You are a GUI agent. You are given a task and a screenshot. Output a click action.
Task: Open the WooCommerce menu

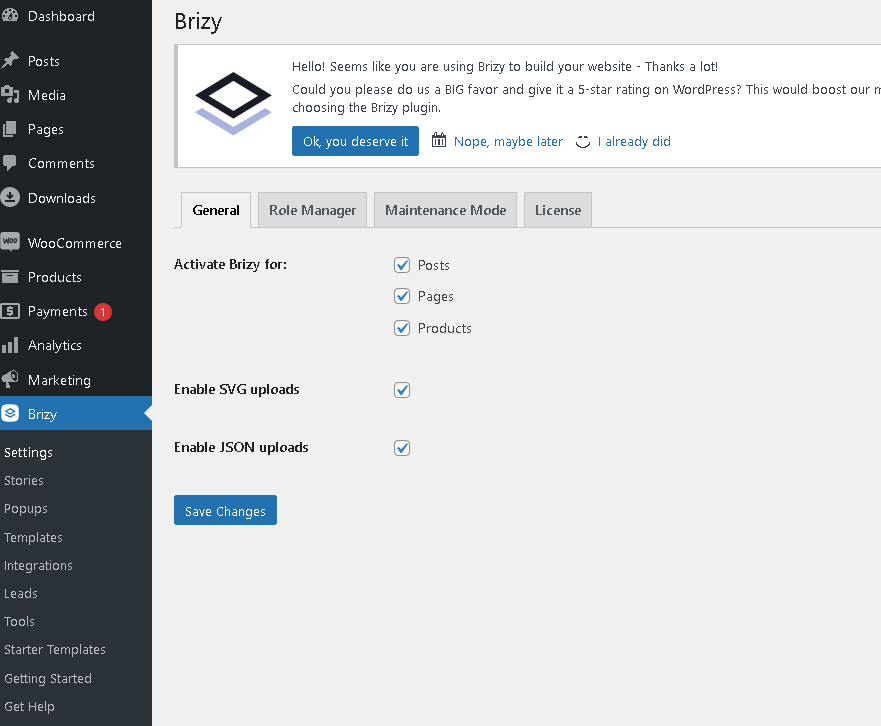click(76, 243)
